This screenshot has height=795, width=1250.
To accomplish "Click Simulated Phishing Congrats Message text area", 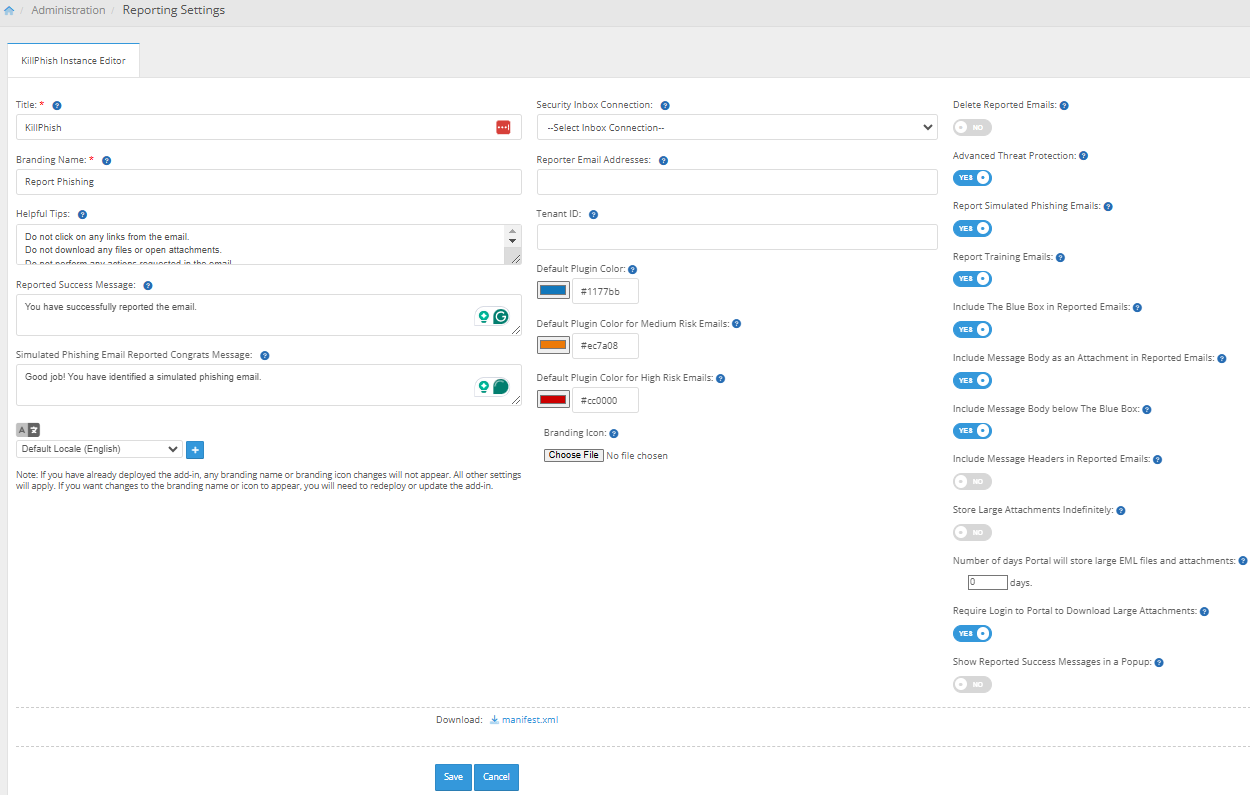I will (269, 385).
